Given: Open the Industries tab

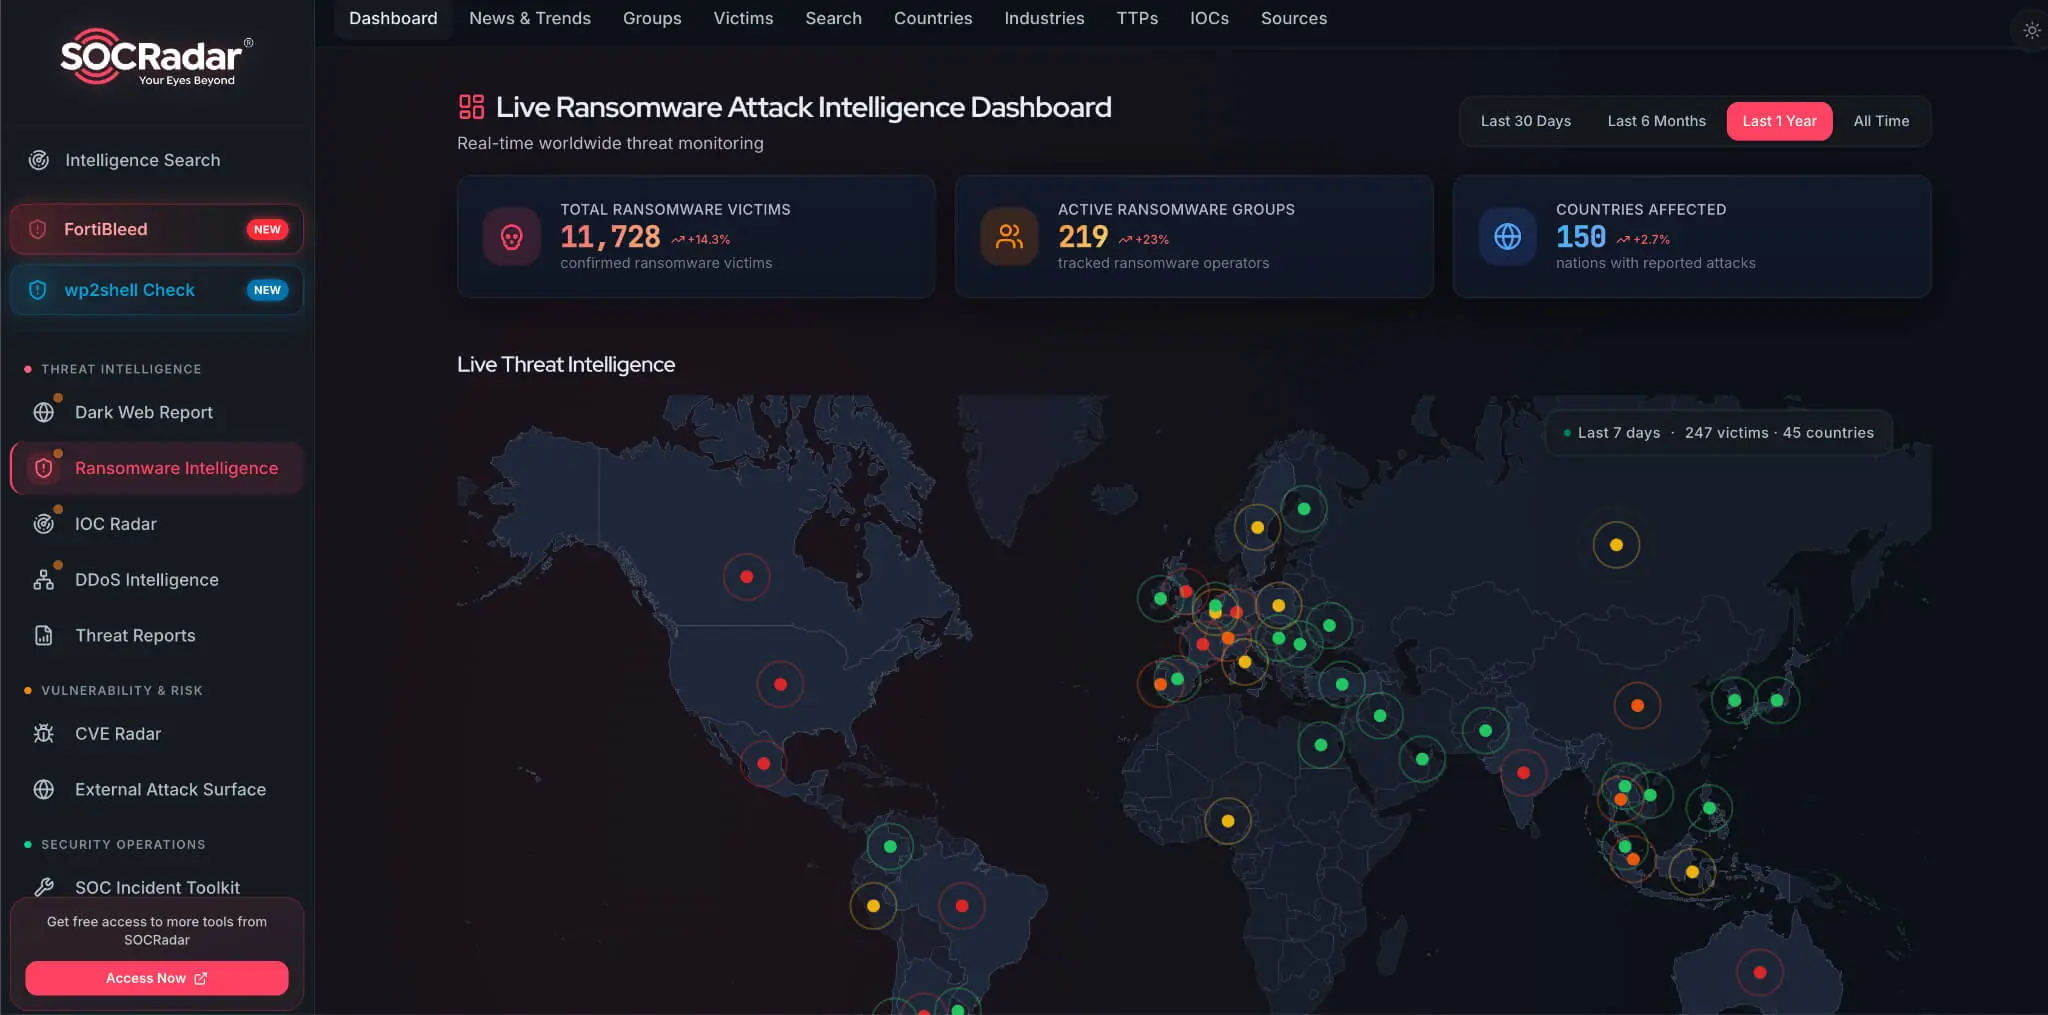Looking at the screenshot, I should pos(1044,18).
